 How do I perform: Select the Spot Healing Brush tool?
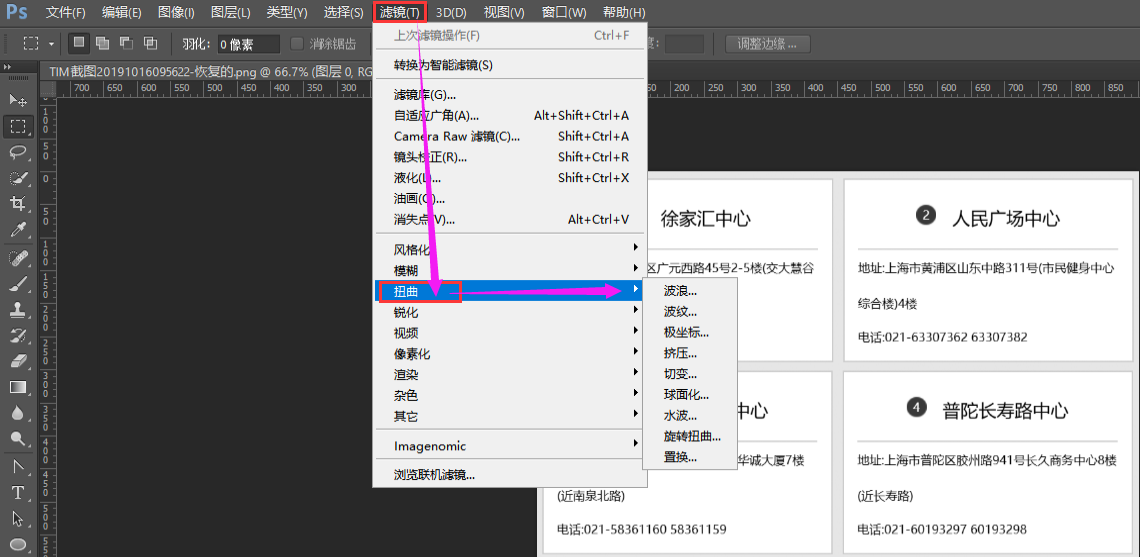18,258
